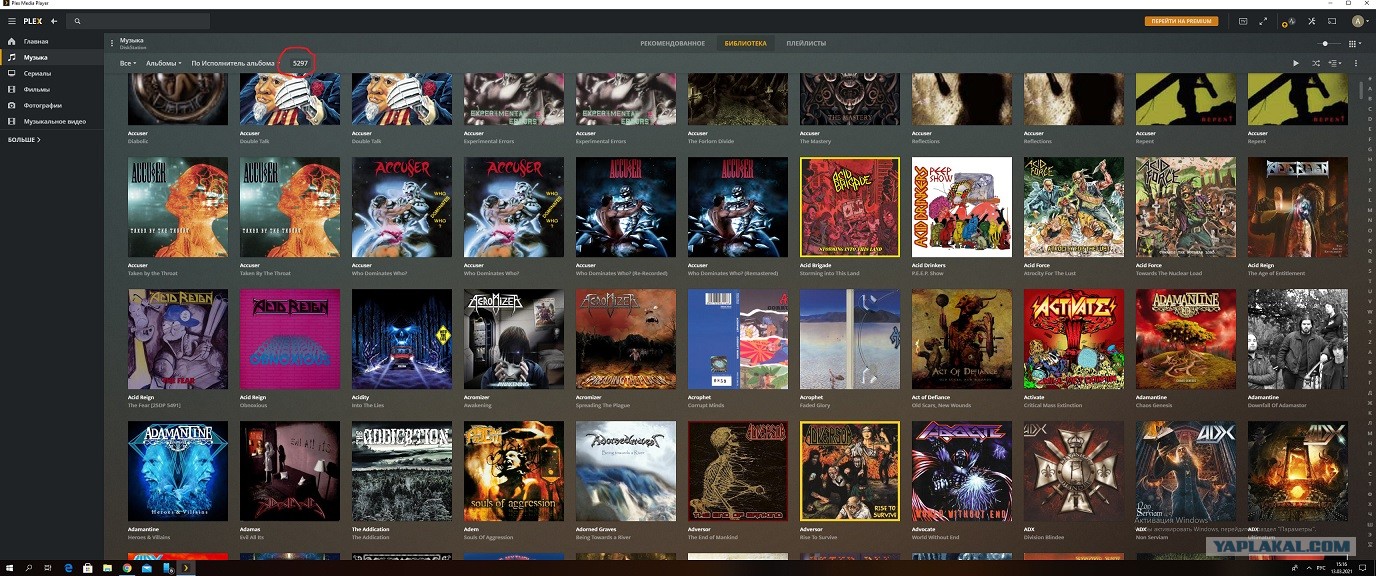Open the Альбомы type dropdown
Viewport: 1376px width, 576px height.
(164, 63)
